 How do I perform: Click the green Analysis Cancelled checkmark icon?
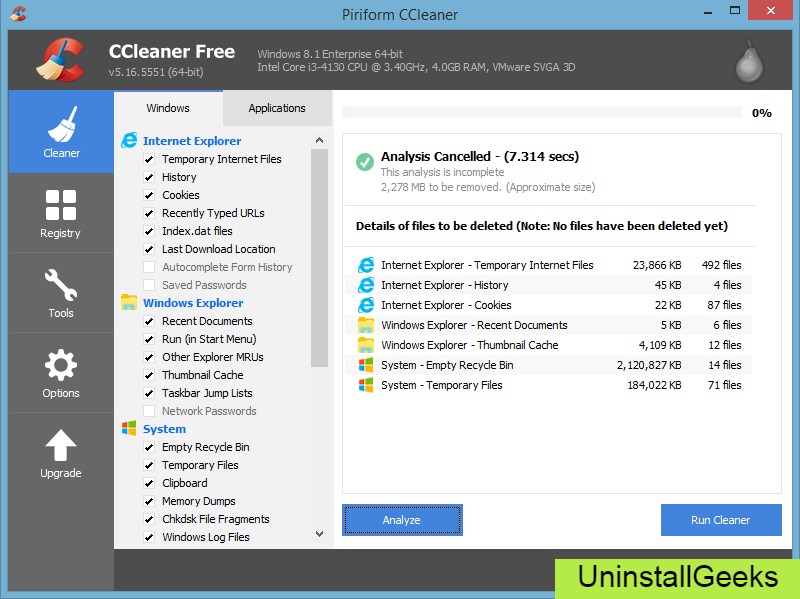click(x=365, y=162)
